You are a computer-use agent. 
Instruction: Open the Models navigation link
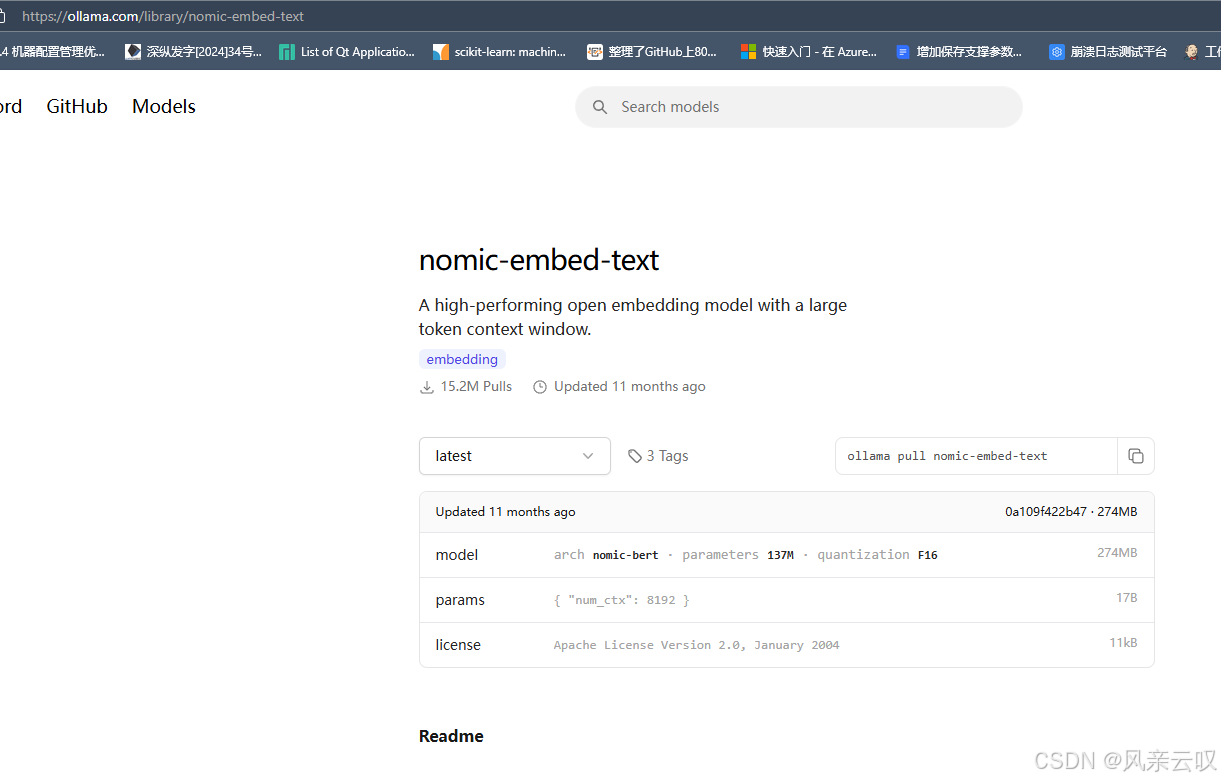tap(164, 107)
